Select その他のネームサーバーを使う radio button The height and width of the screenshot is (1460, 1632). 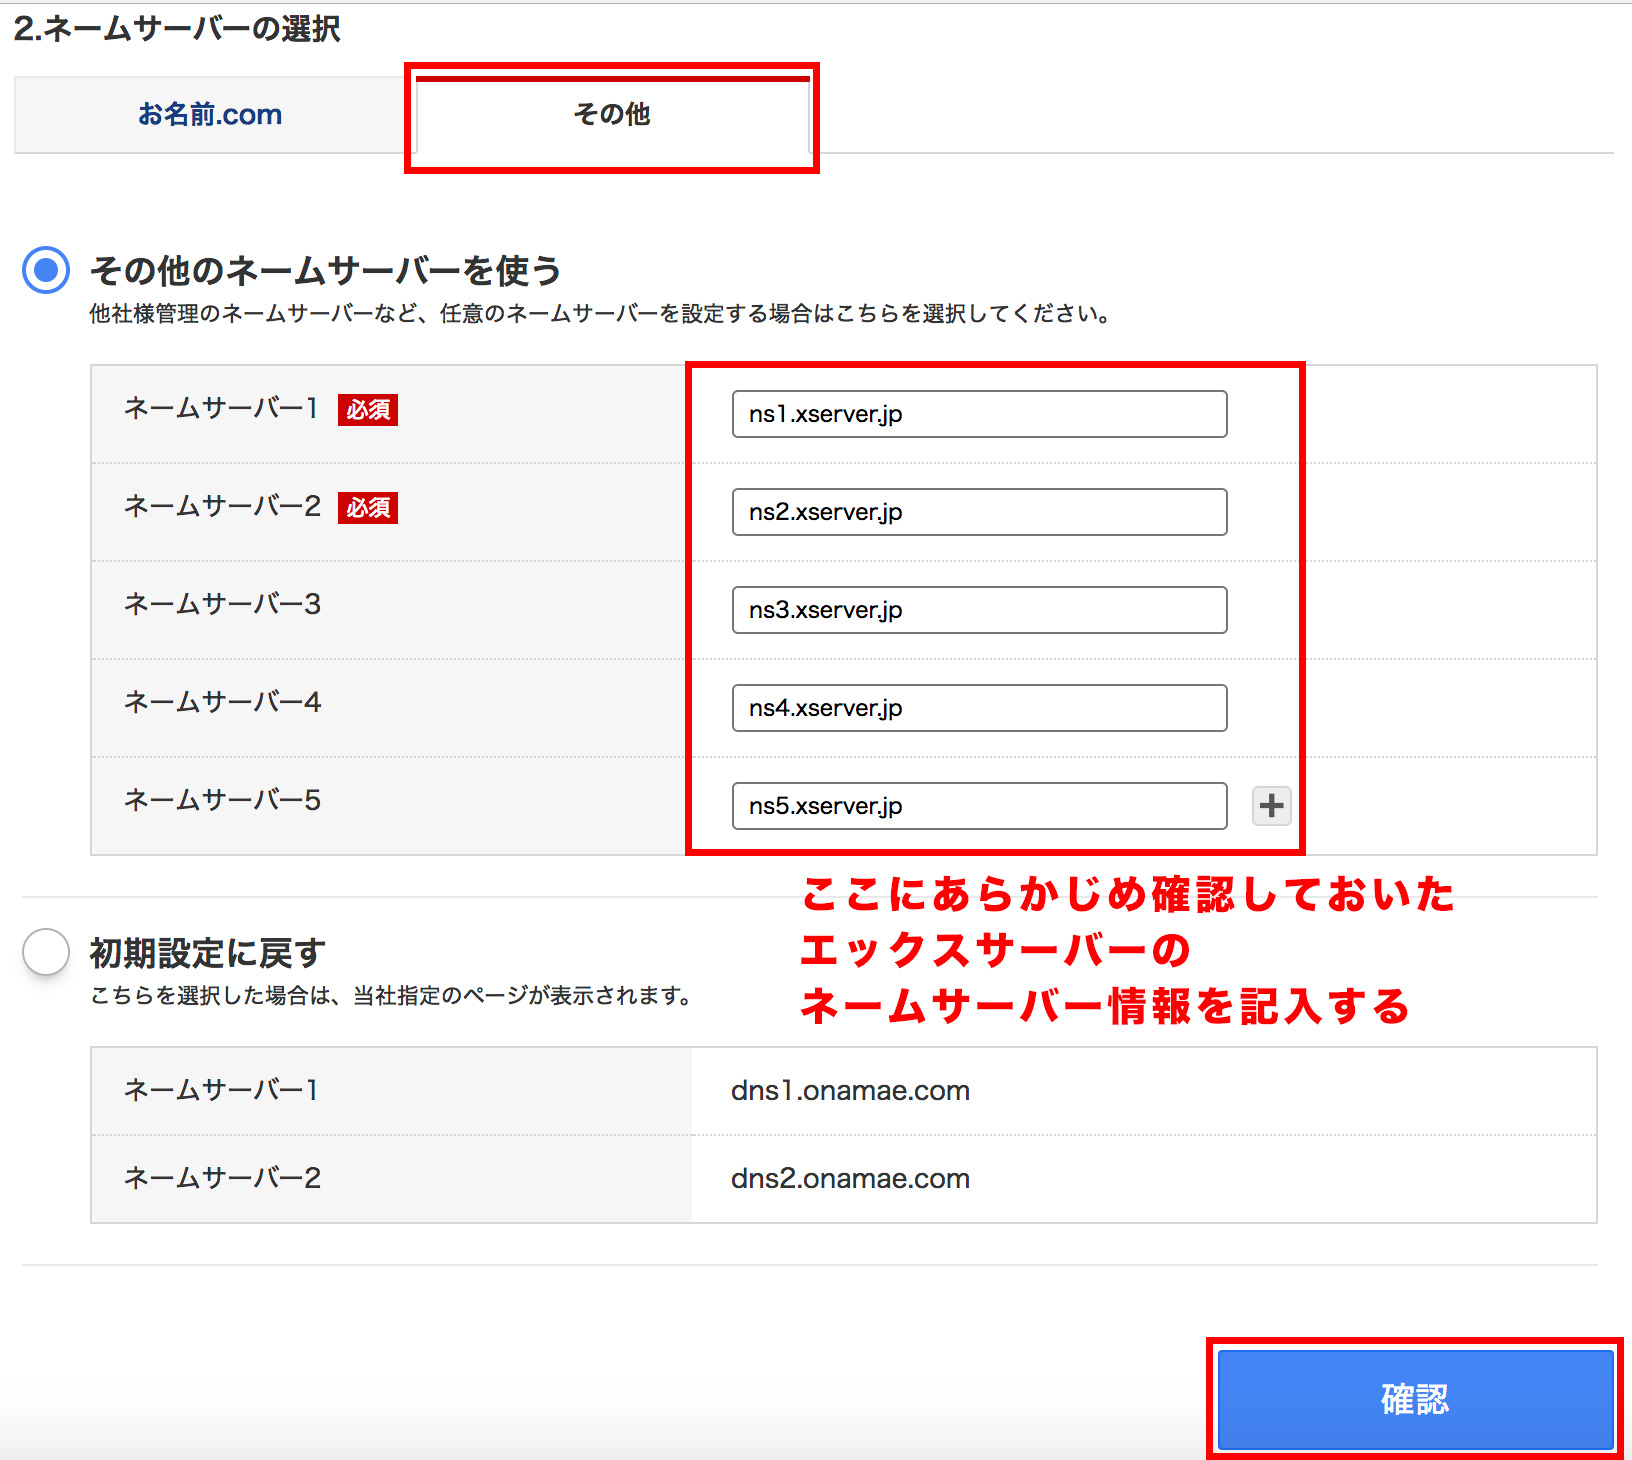pos(46,270)
